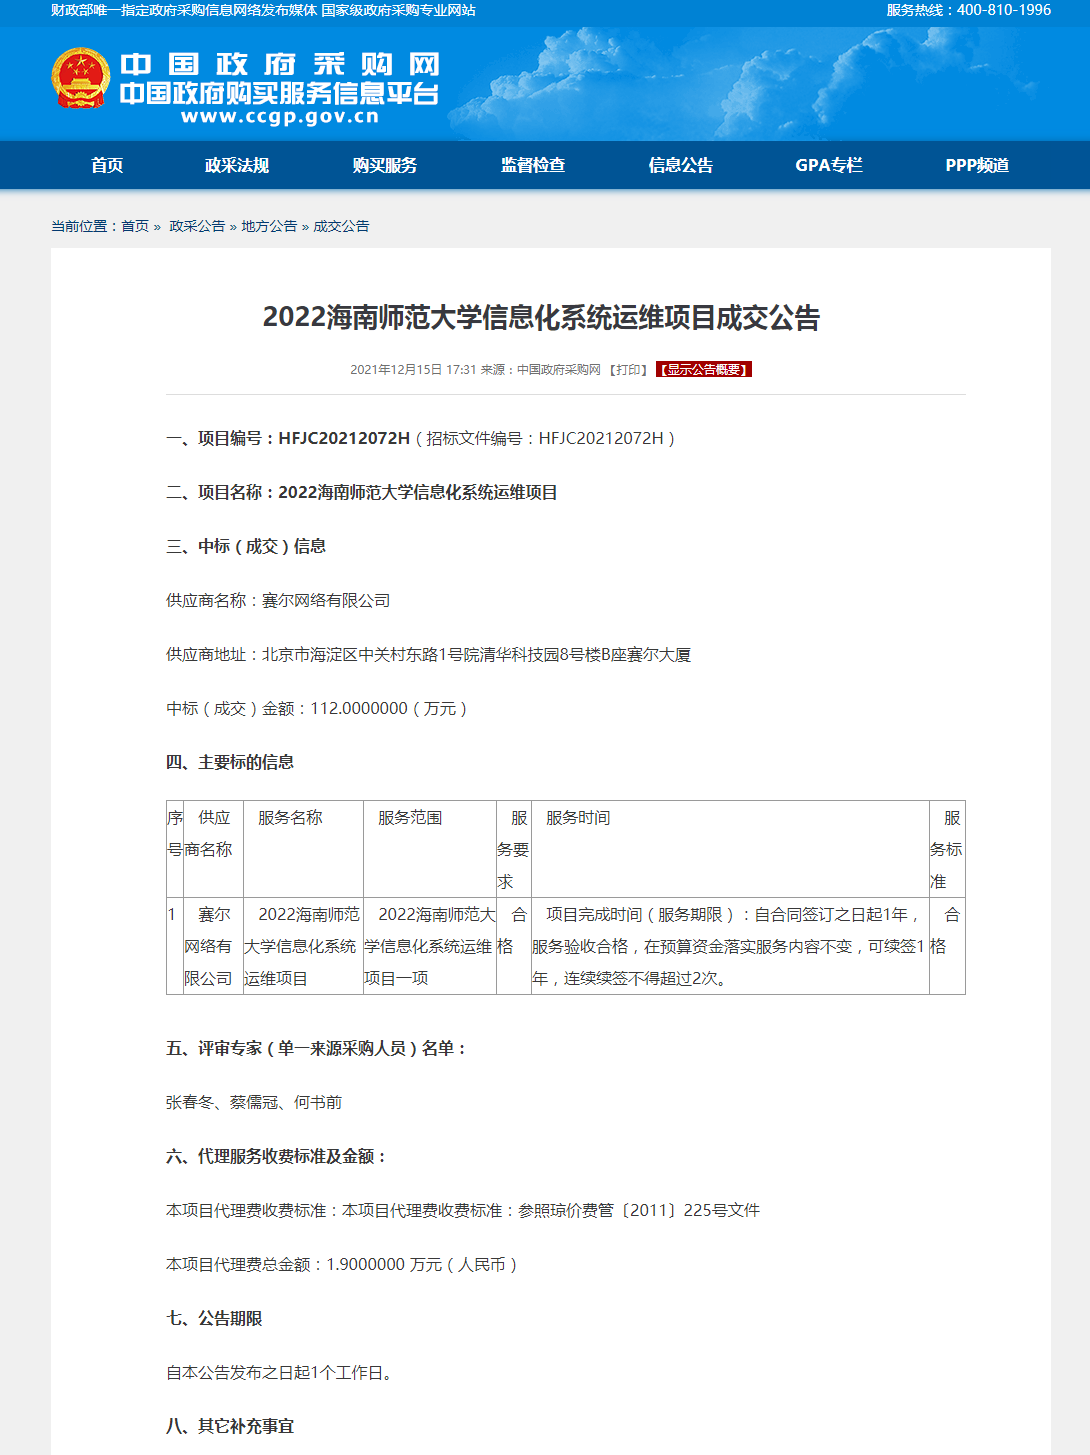Click the 首页 breadcrumb link

[135, 226]
